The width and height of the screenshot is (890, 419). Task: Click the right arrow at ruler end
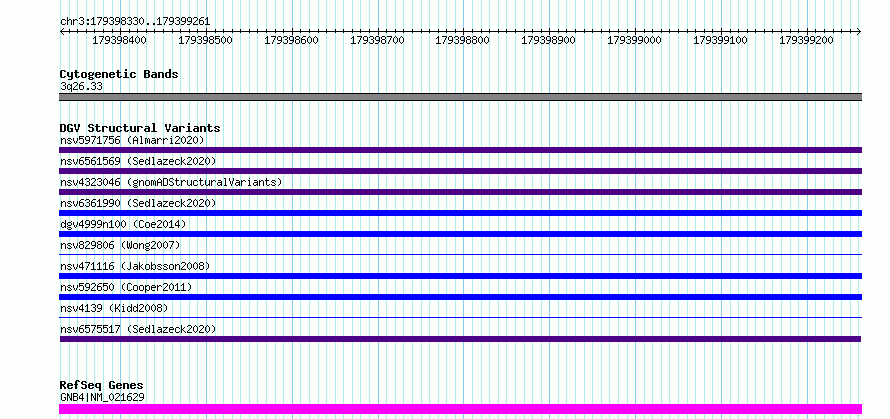pyautogui.click(x=859, y=32)
